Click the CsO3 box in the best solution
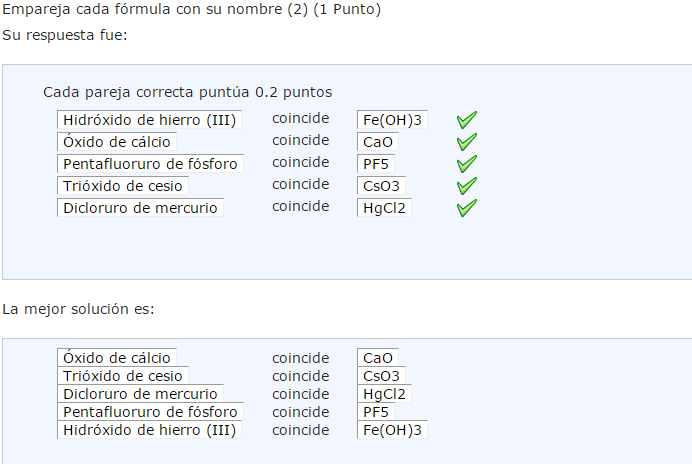This screenshot has height=464, width=692. click(381, 376)
